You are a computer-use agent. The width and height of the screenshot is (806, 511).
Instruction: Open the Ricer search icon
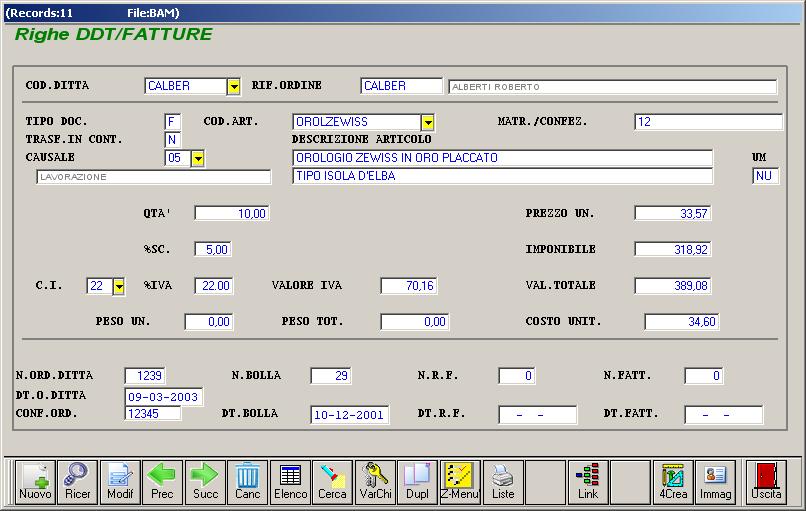coord(78,482)
